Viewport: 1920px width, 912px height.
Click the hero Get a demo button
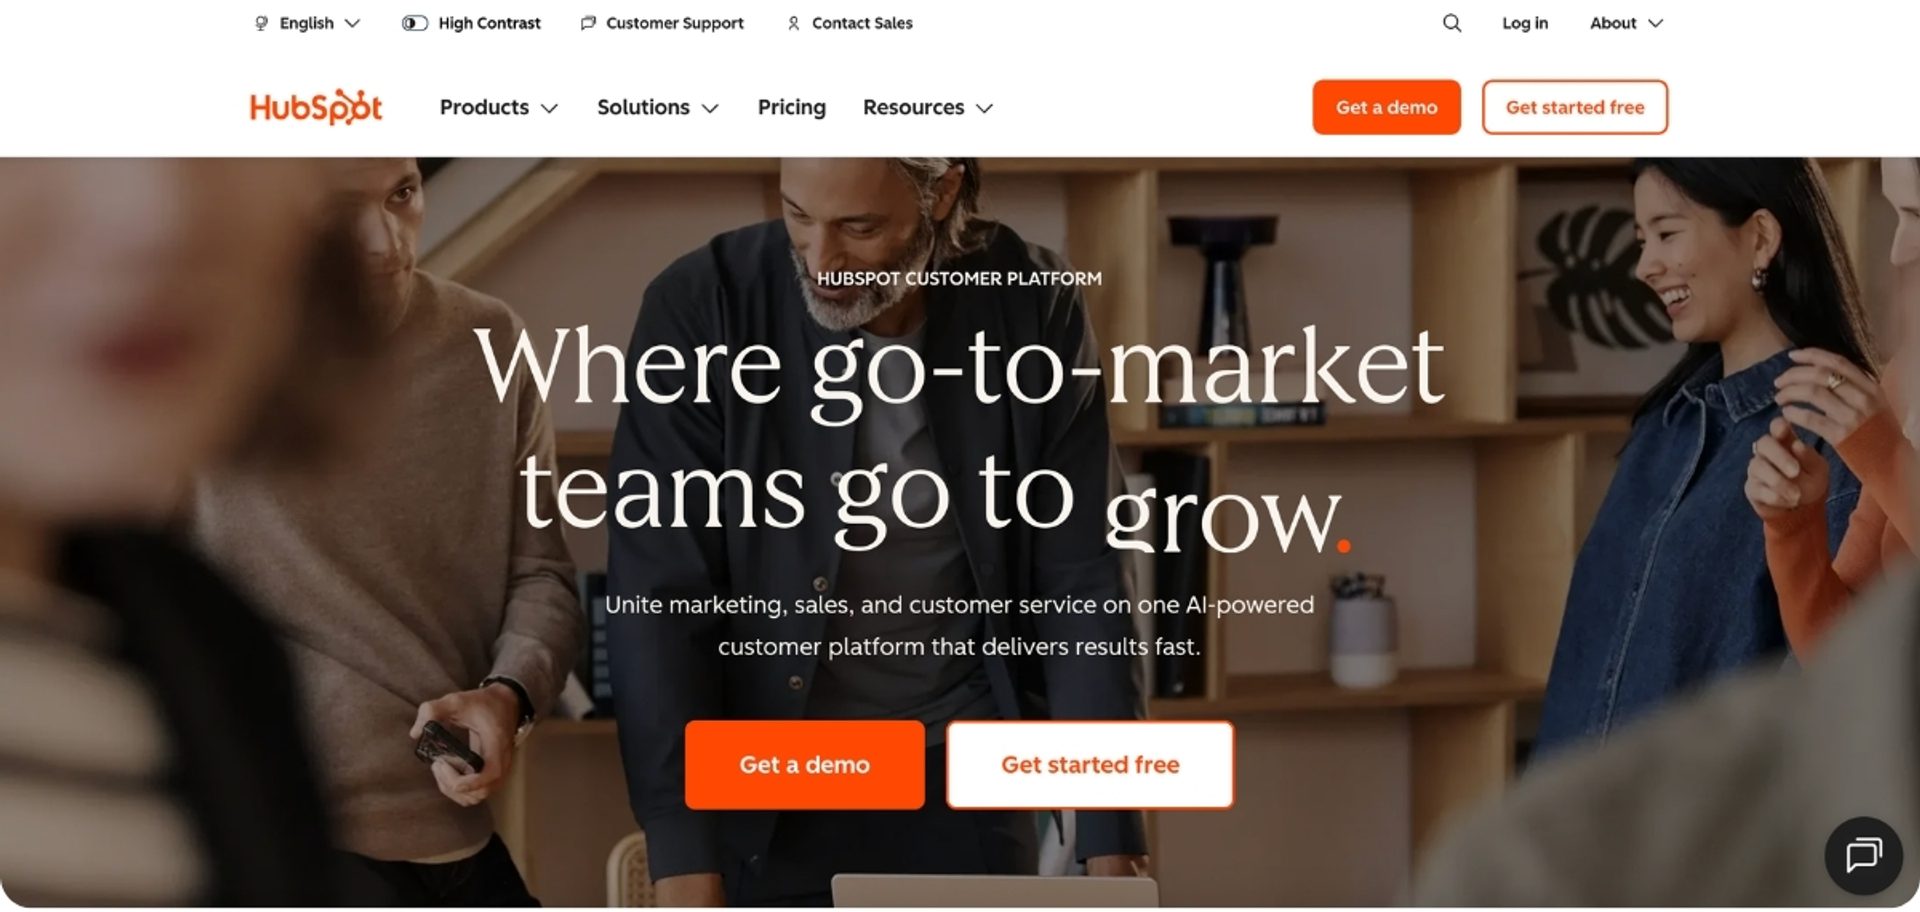[805, 765]
